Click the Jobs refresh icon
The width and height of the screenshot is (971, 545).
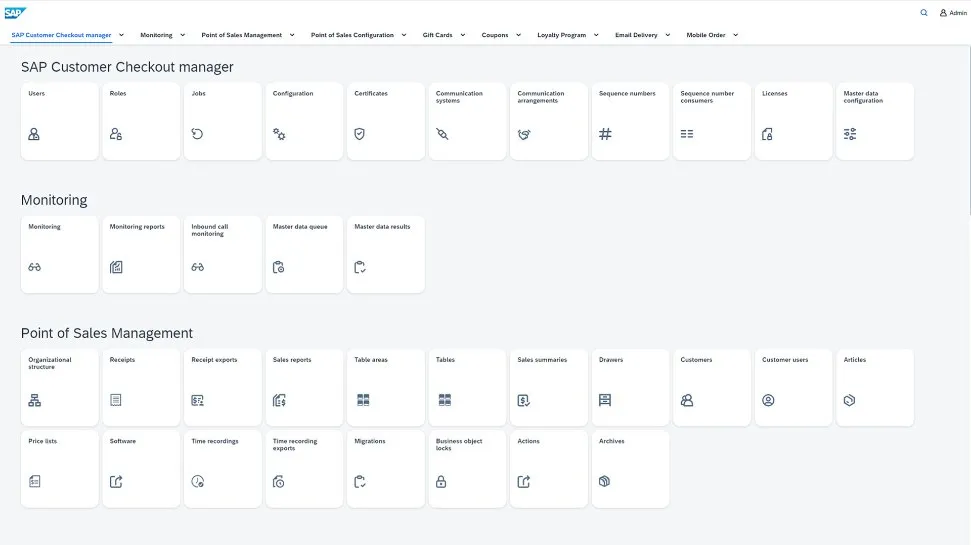click(x=197, y=134)
